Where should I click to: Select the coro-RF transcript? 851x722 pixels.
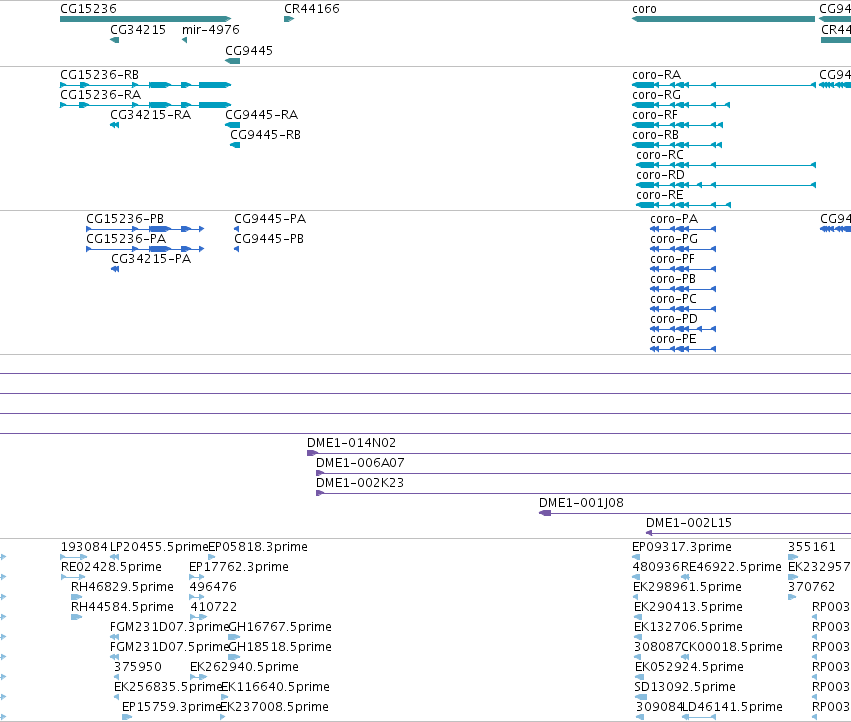(x=677, y=125)
